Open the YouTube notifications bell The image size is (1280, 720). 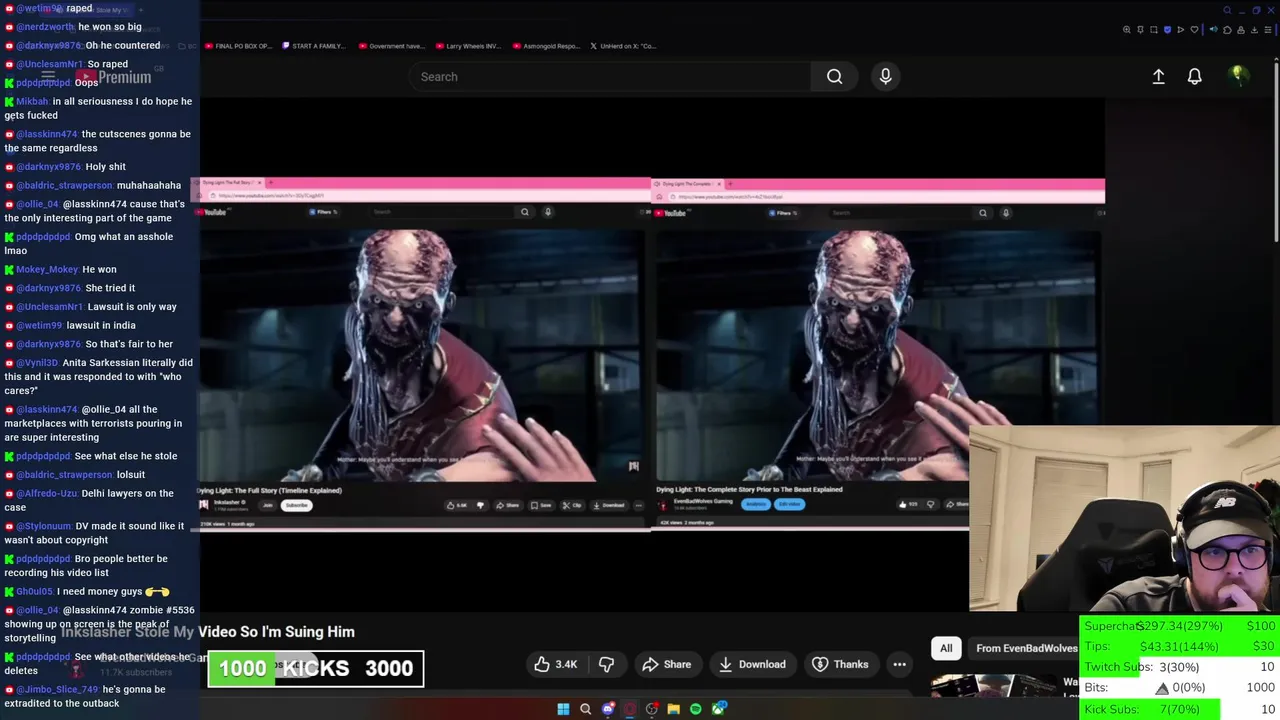[1194, 77]
